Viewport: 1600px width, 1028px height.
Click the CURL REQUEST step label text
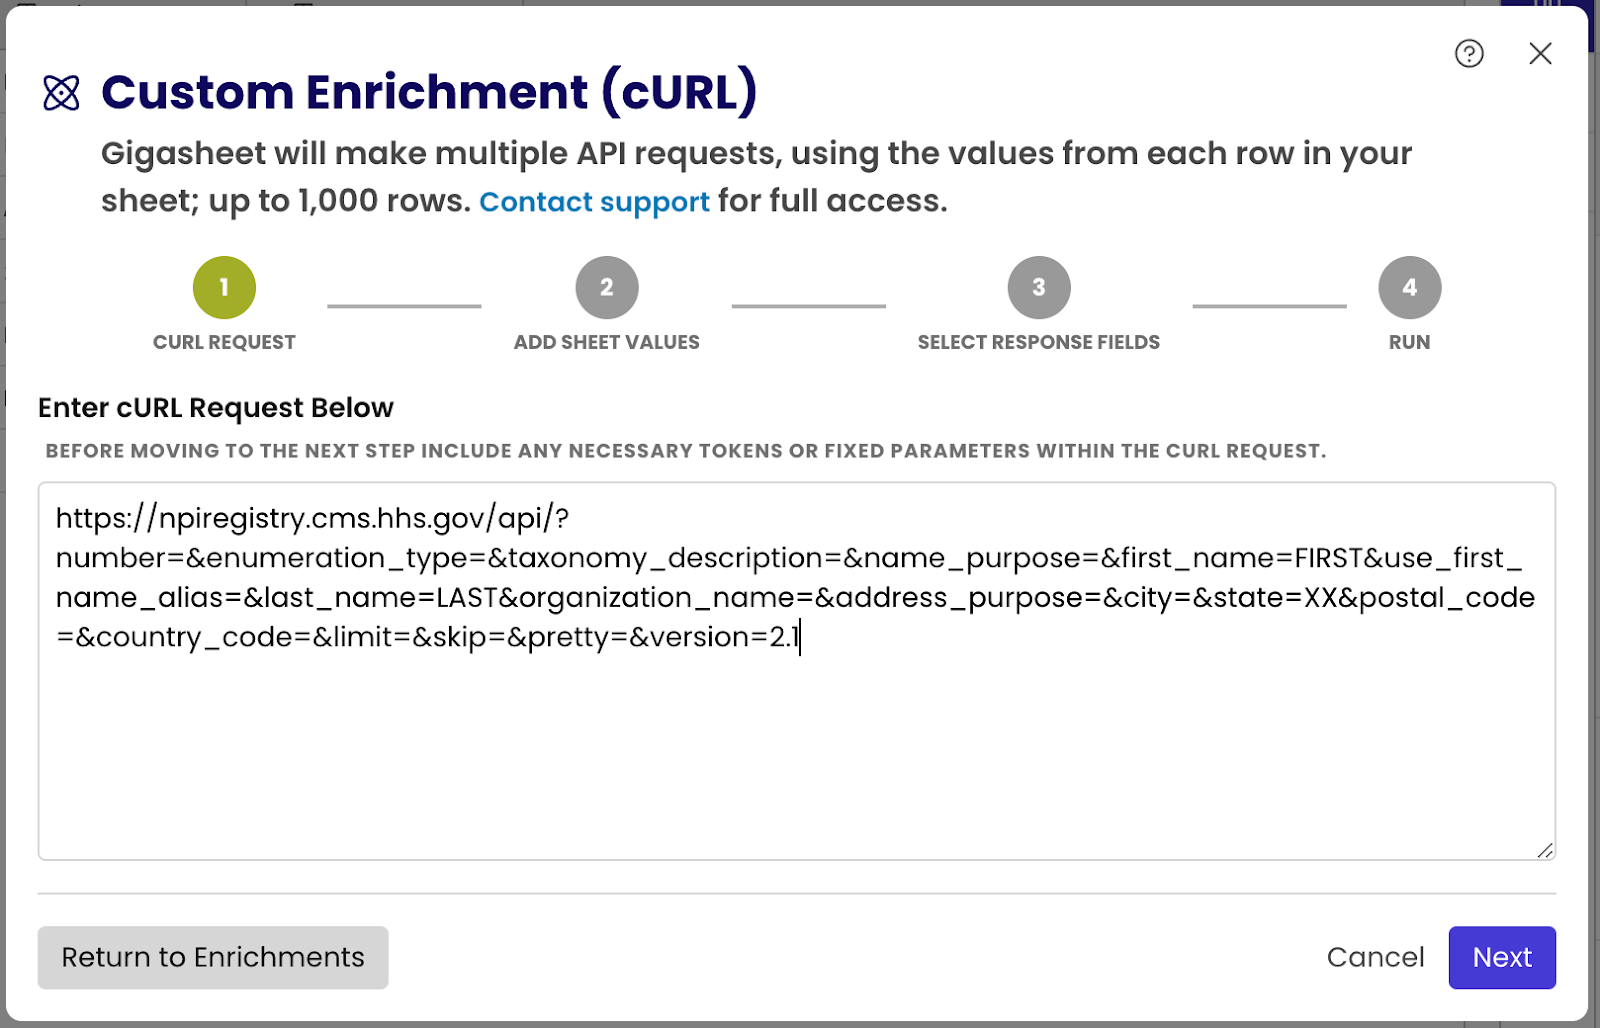click(224, 341)
